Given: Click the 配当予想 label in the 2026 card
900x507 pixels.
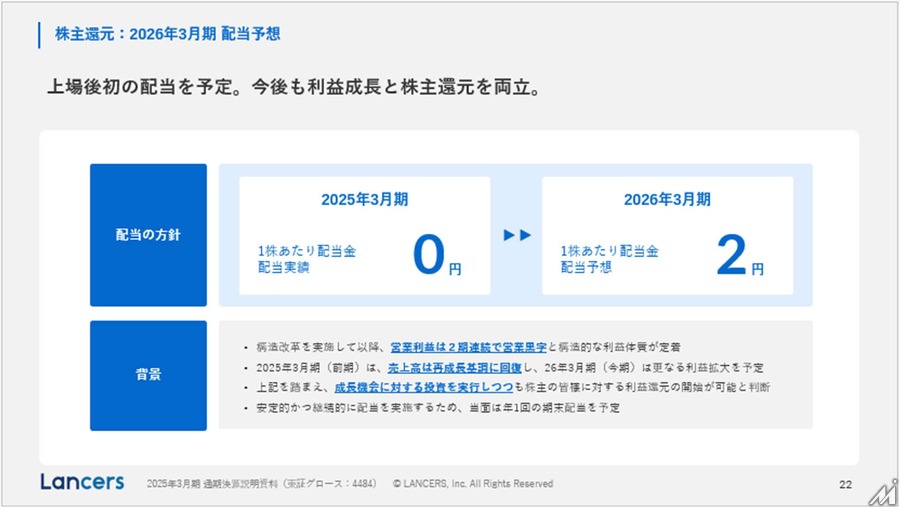Looking at the screenshot, I should click(586, 267).
